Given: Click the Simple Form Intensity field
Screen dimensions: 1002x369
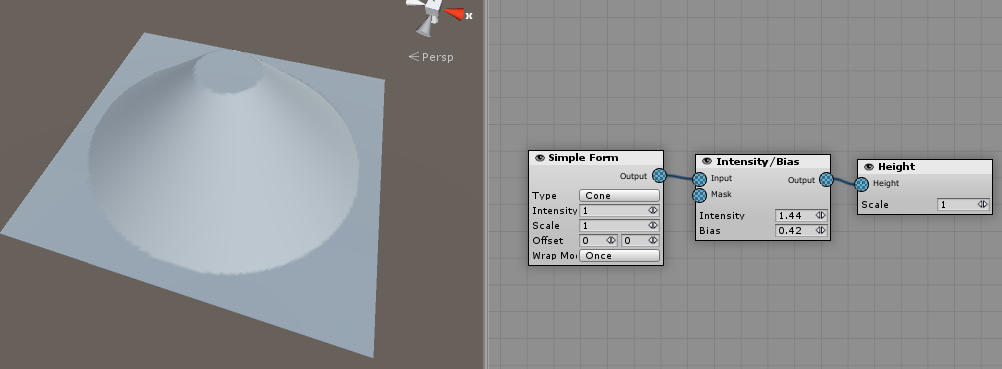Looking at the screenshot, I should (619, 210).
